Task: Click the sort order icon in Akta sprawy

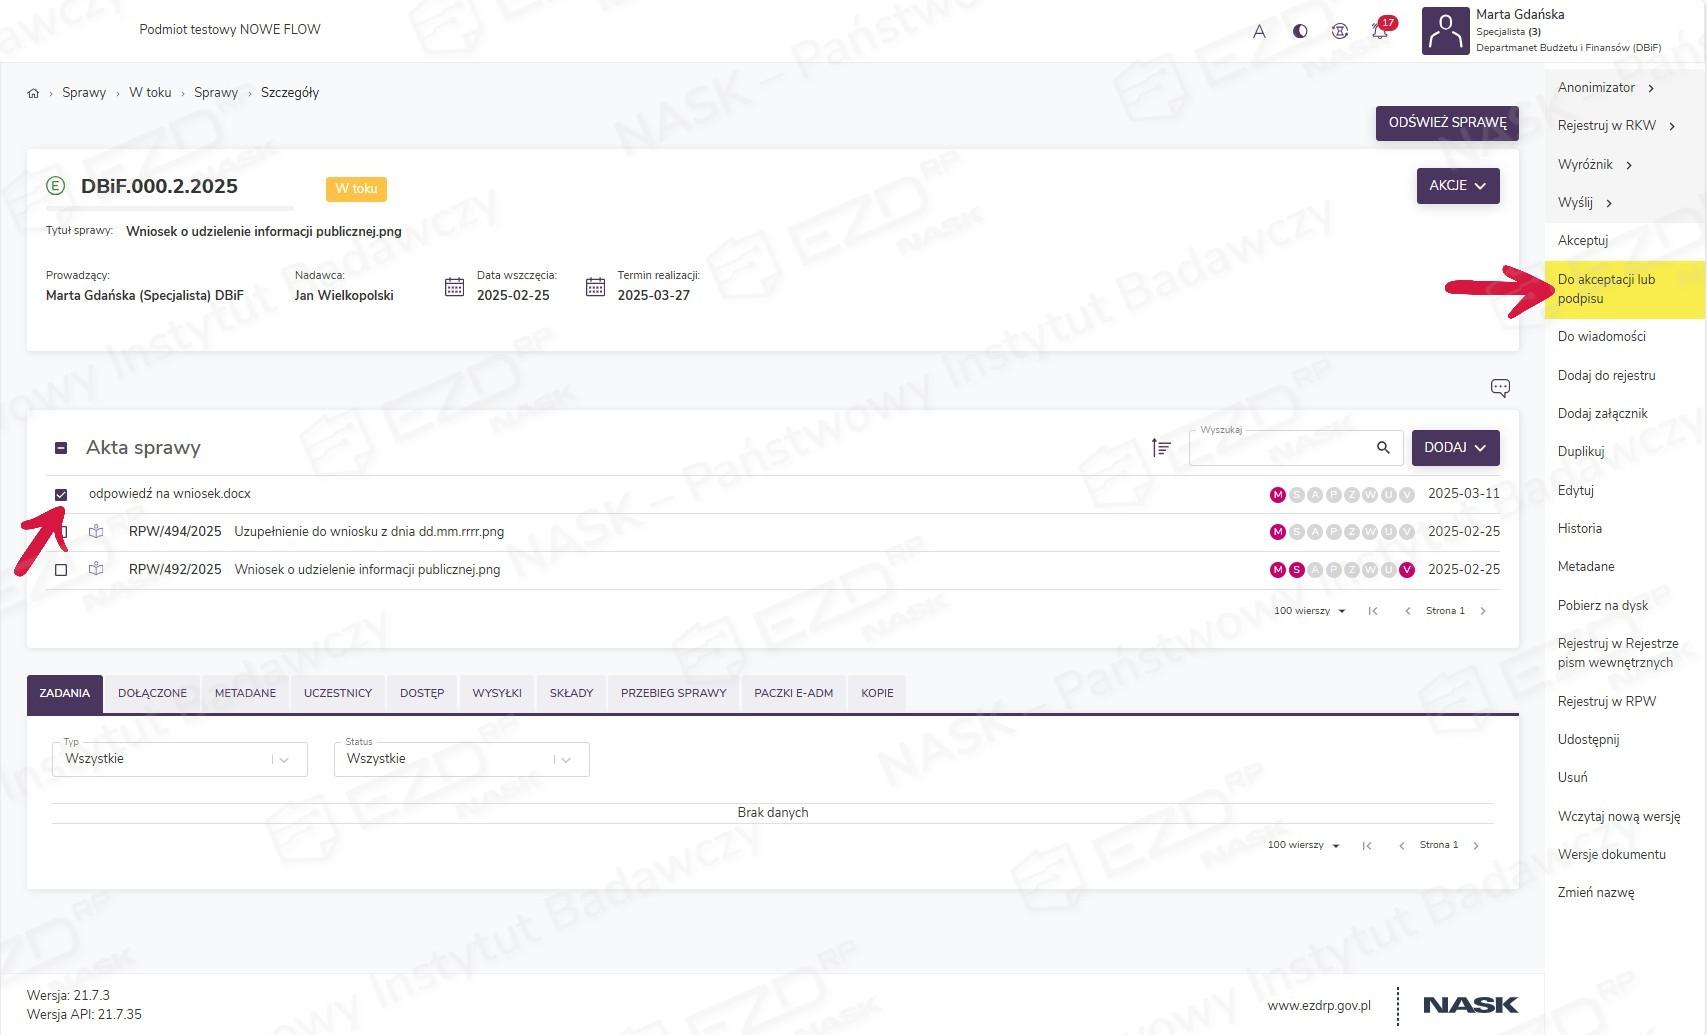Action: [x=1161, y=448]
